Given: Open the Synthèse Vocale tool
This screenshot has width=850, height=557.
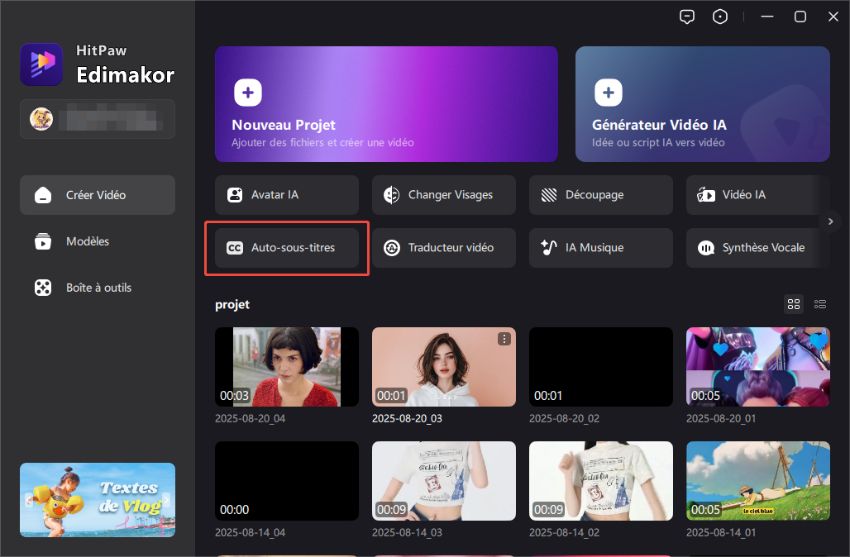Looking at the screenshot, I should (x=757, y=248).
